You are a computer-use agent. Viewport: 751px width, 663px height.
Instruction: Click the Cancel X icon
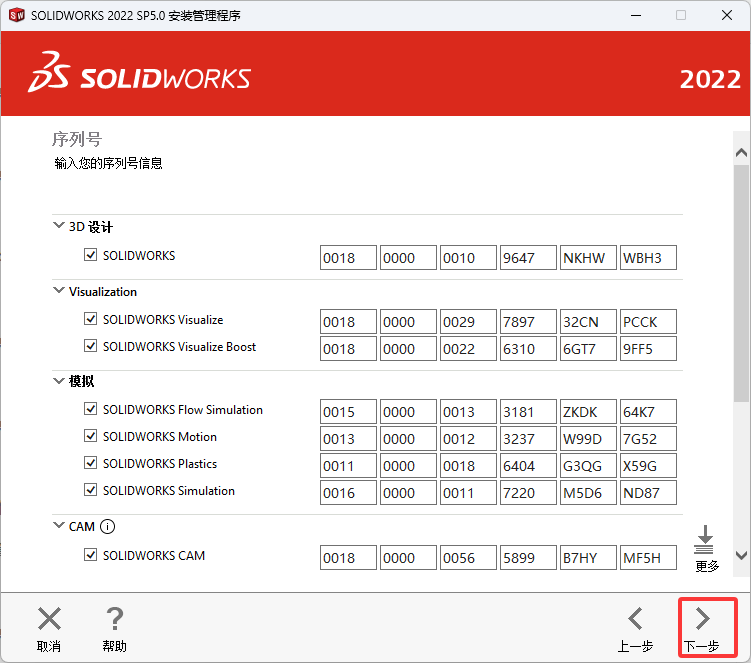coord(49,618)
